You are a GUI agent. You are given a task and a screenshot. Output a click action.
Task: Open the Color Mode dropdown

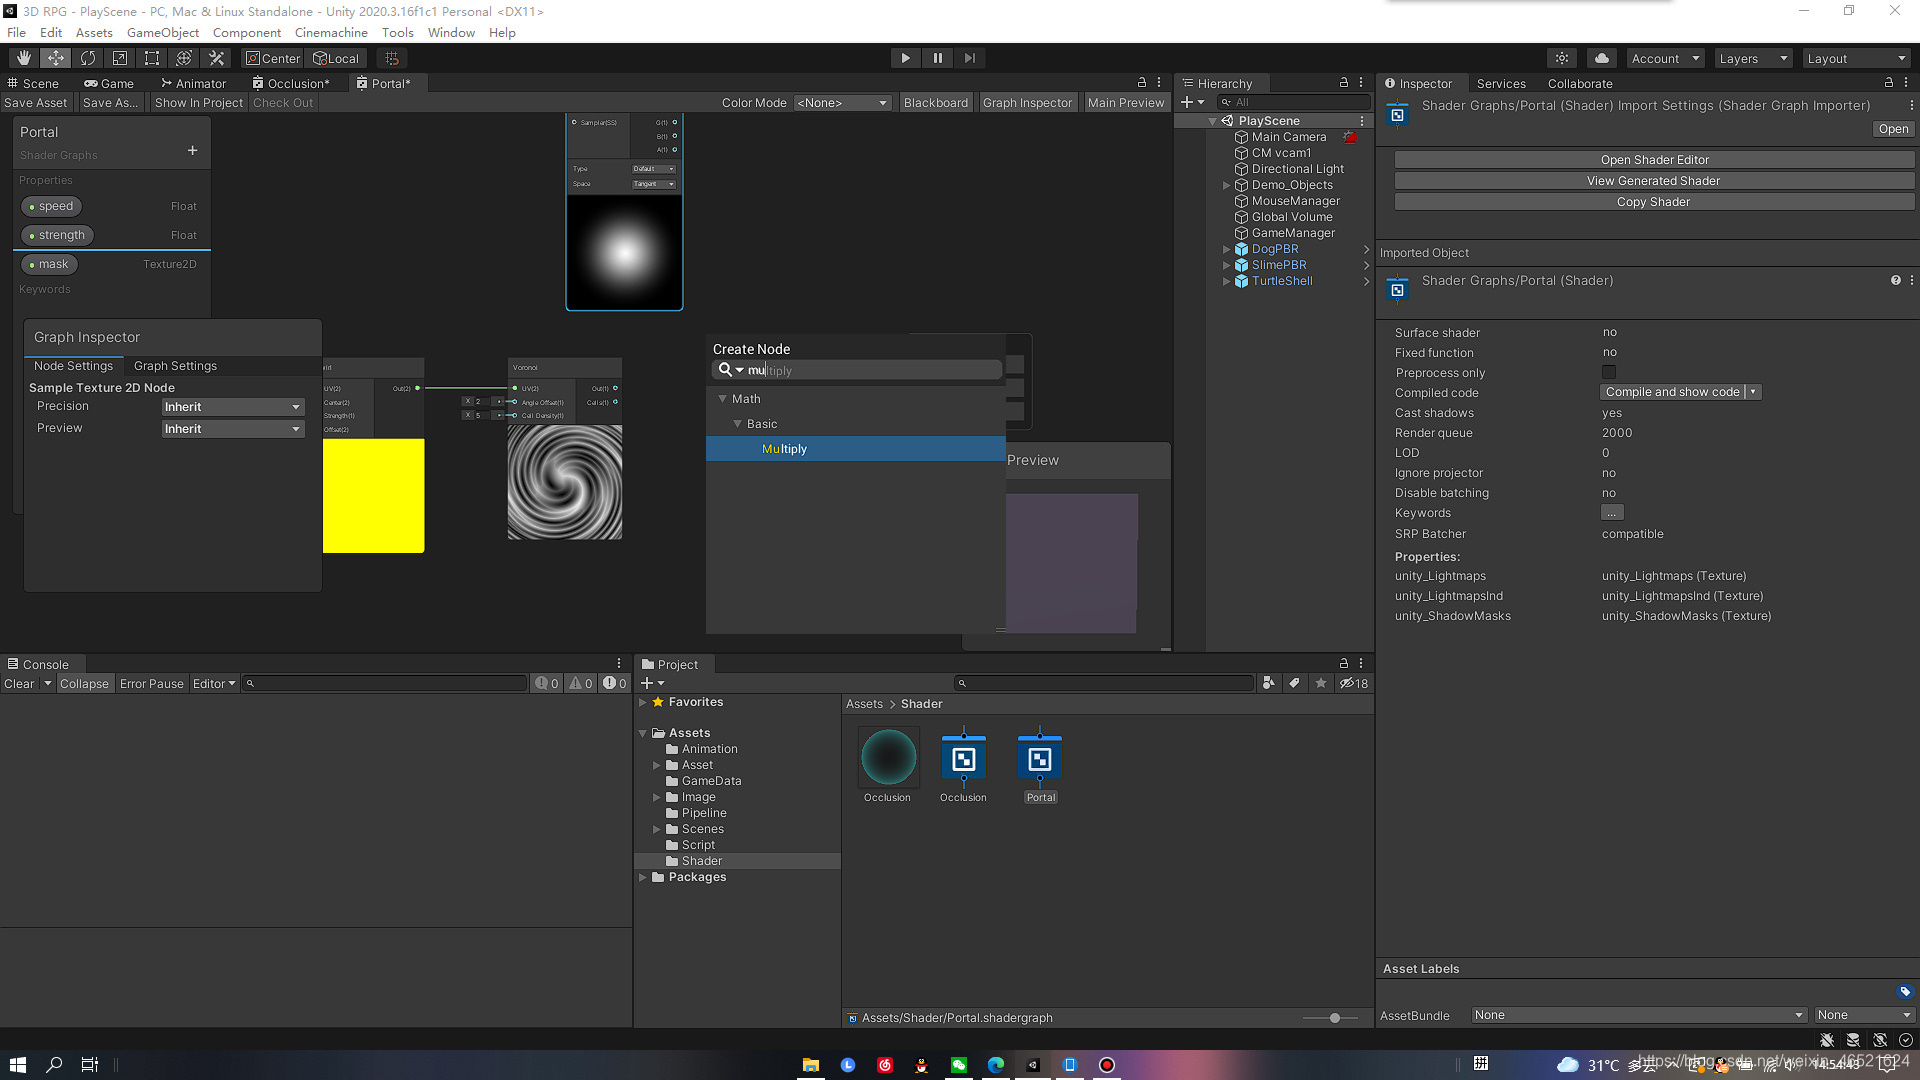point(842,103)
